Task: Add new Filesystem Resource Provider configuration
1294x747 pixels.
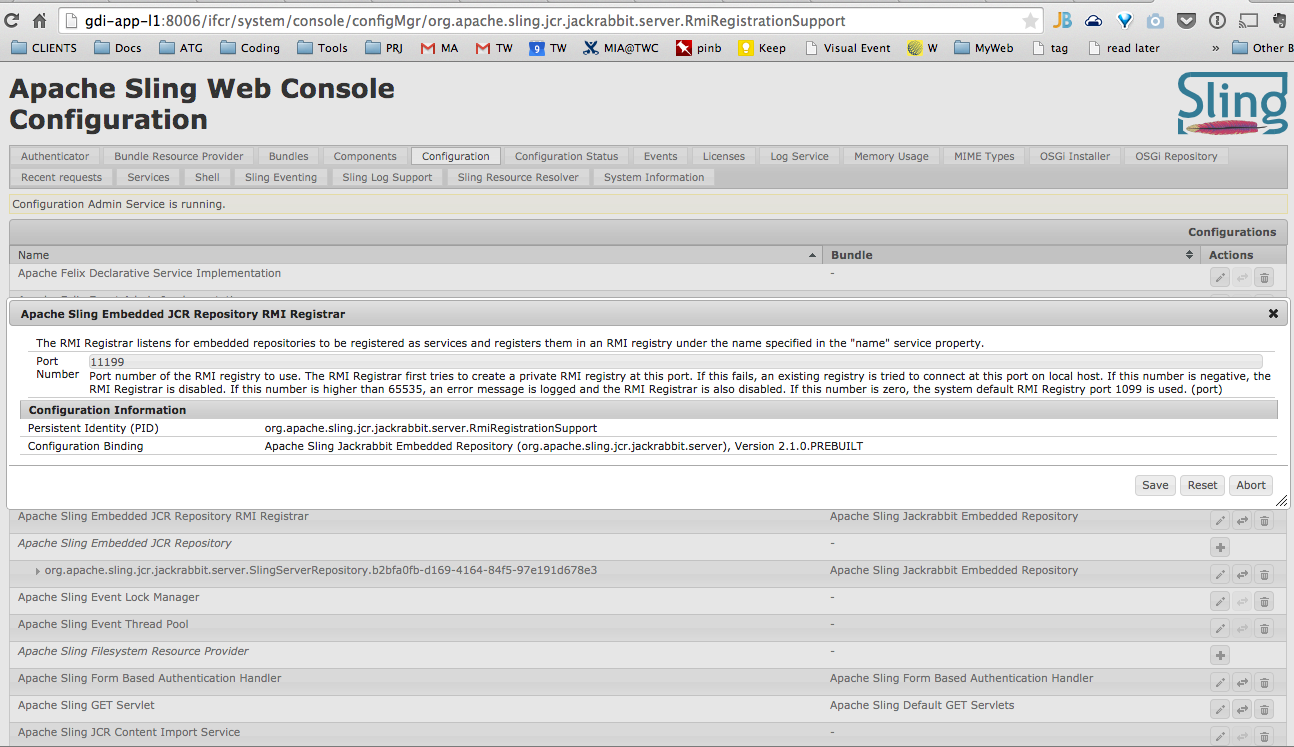Action: pyautogui.click(x=1220, y=656)
